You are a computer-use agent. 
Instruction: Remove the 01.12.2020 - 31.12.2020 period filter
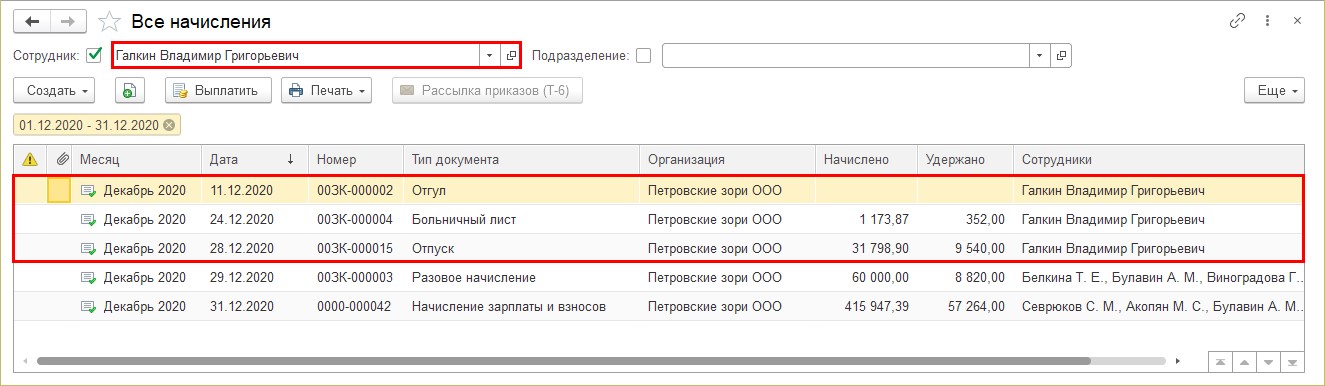[x=169, y=125]
